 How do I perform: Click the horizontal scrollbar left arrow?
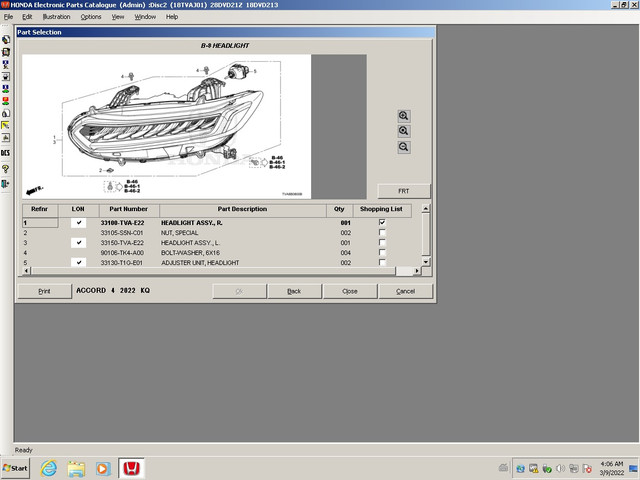click(27, 271)
